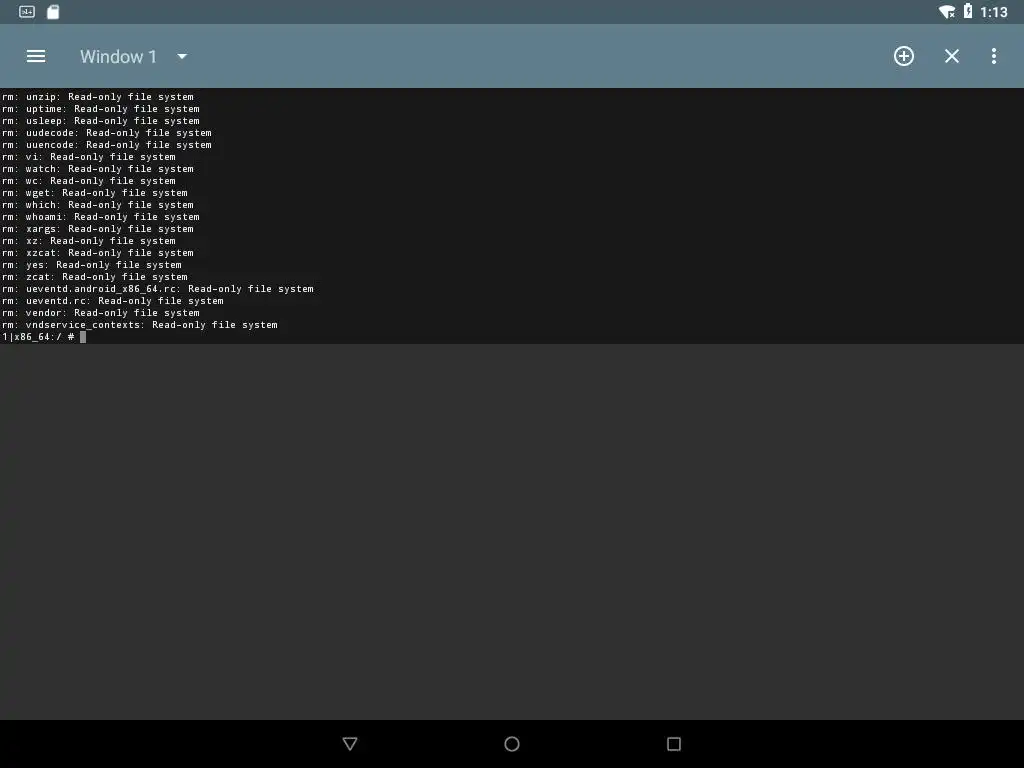Add a new terminal window
This screenshot has width=1024, height=768.
tap(904, 56)
